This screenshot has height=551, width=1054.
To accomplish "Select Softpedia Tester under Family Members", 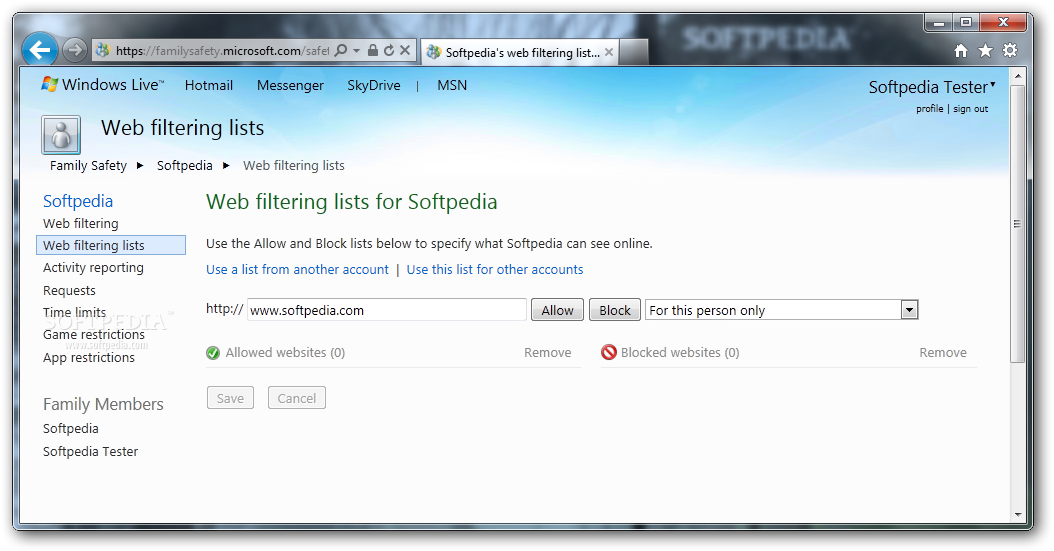I will [x=91, y=452].
